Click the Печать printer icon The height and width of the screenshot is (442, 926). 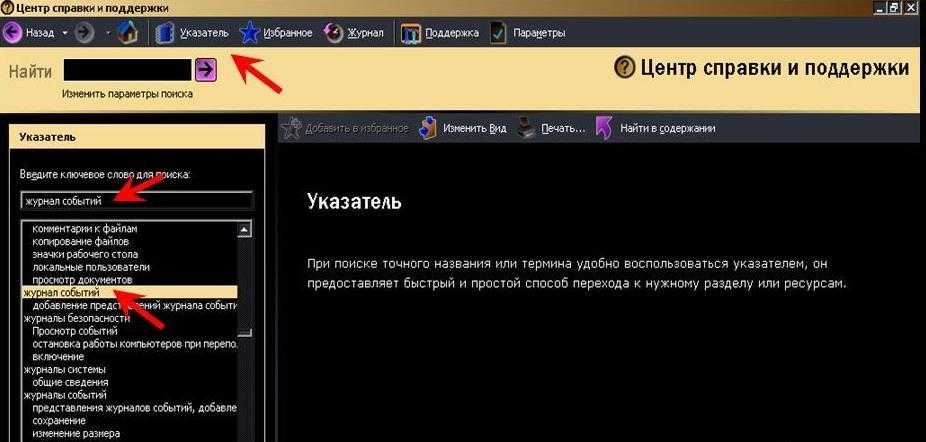click(526, 128)
